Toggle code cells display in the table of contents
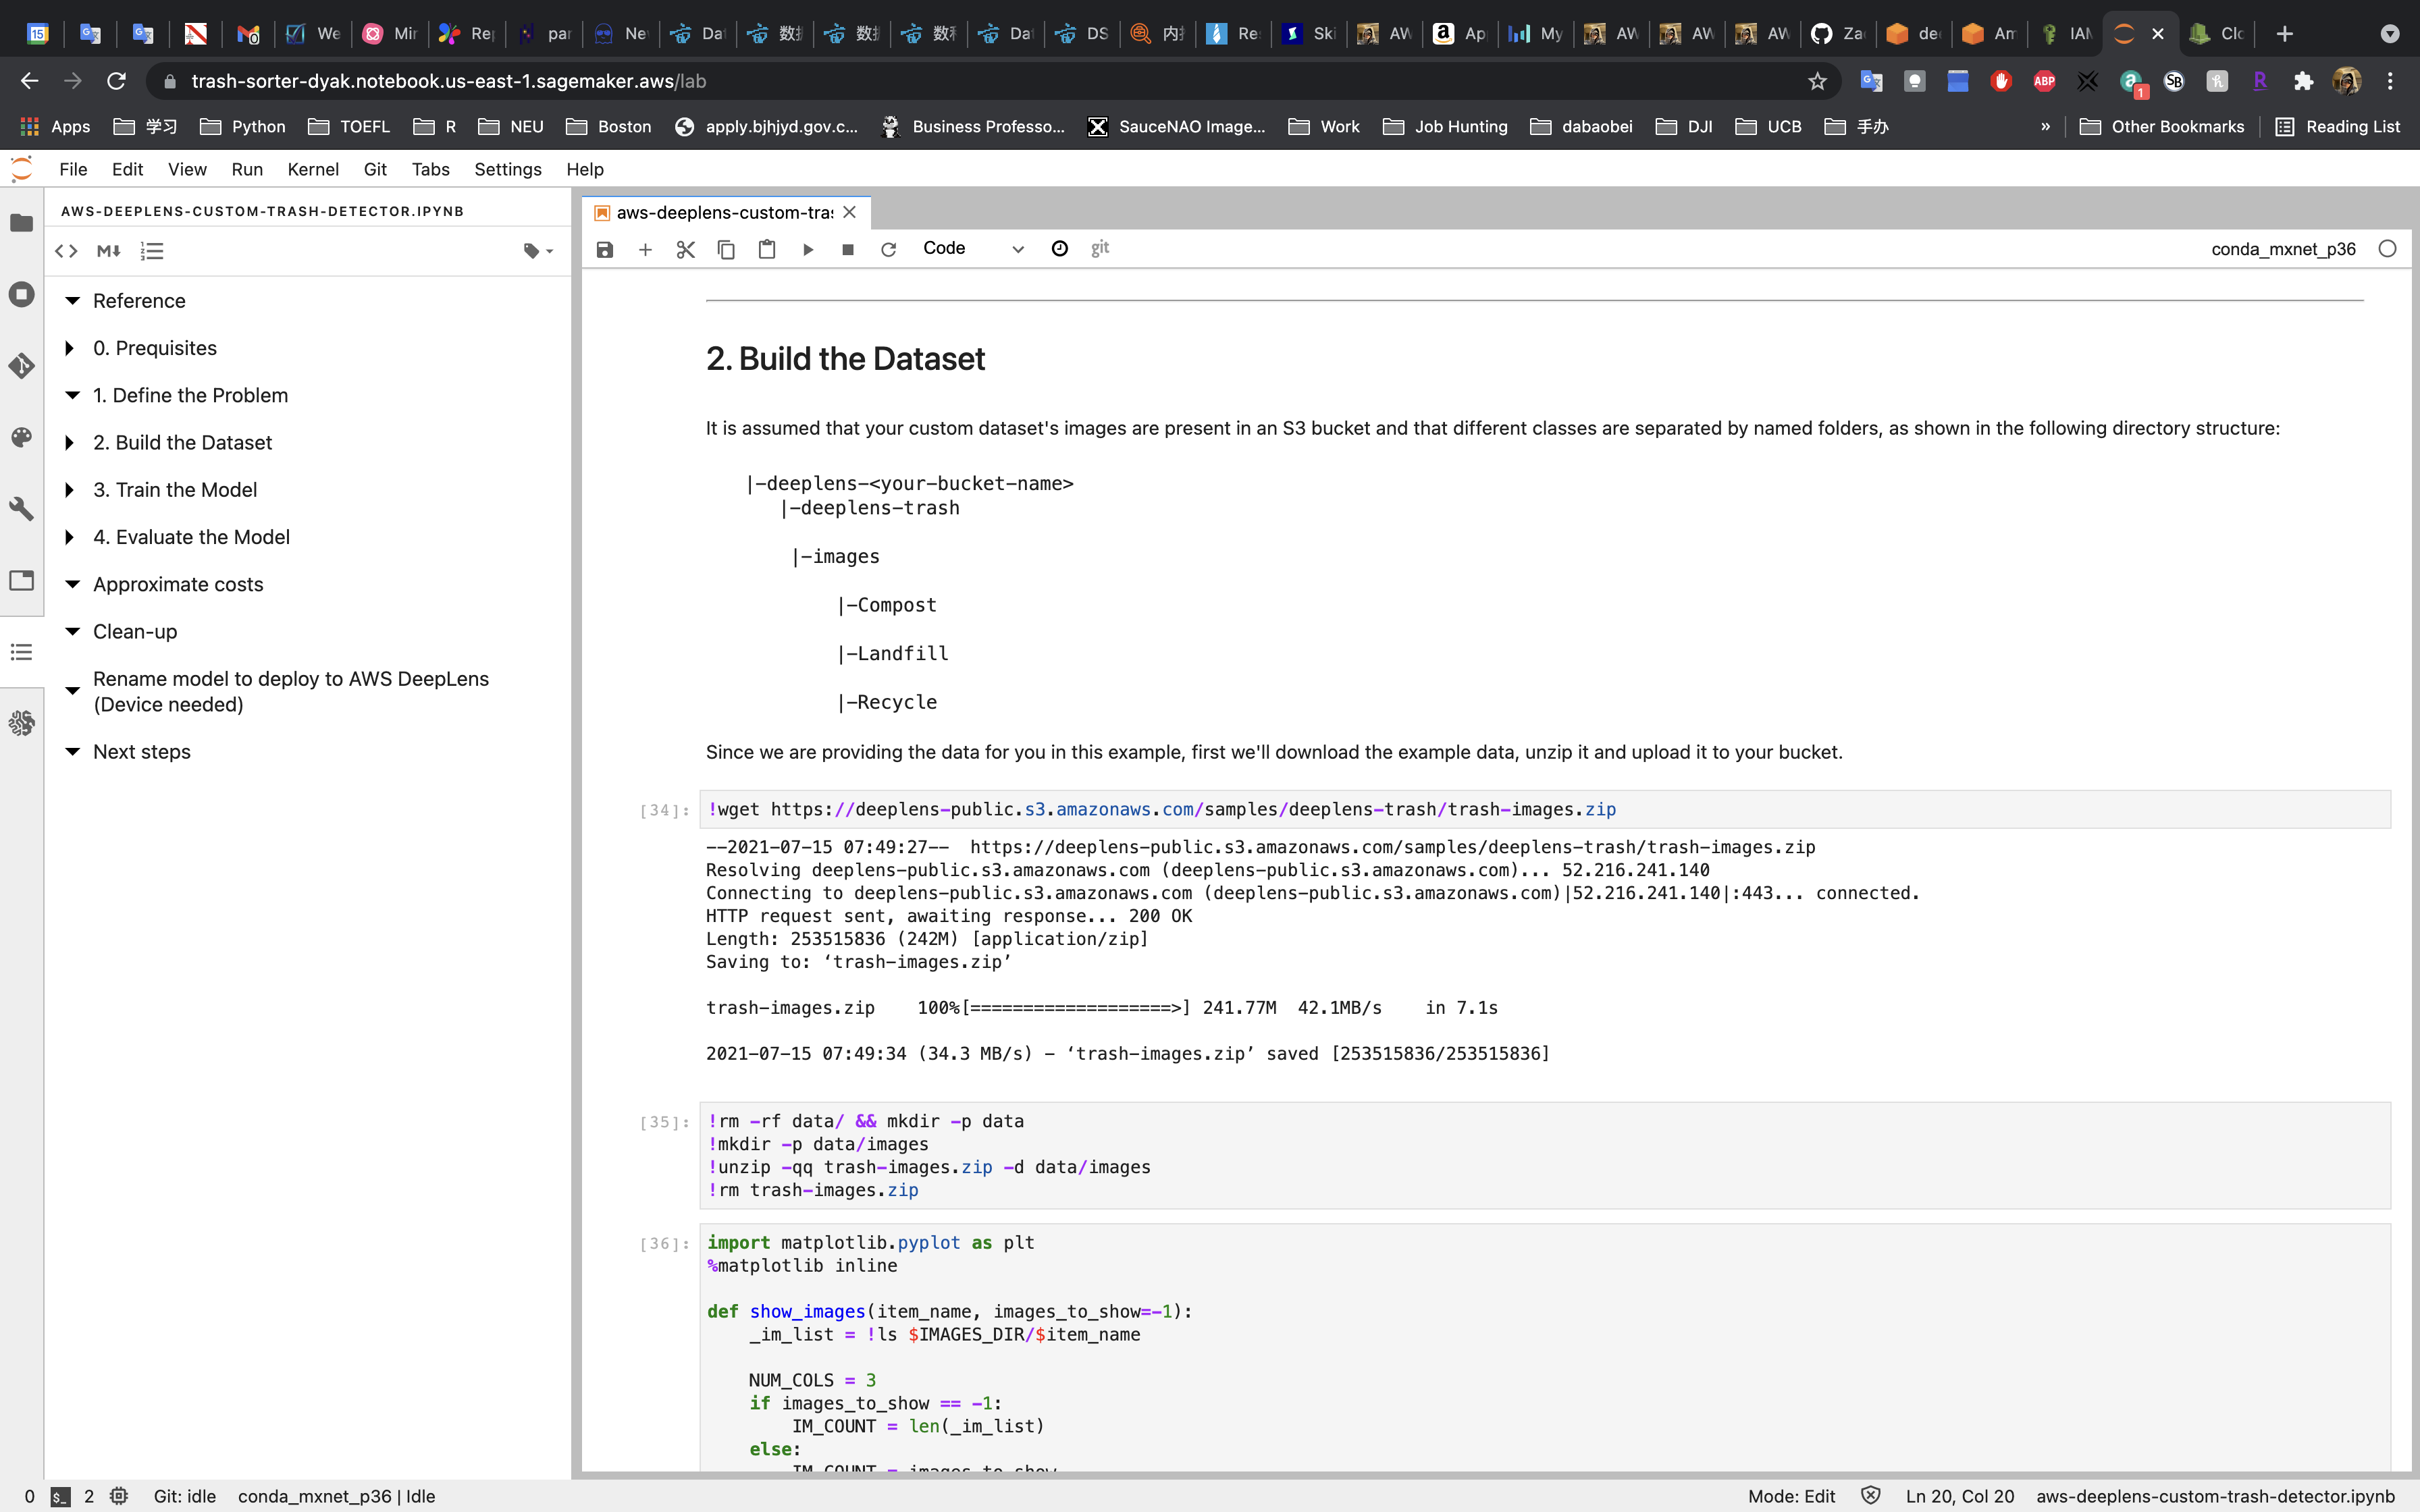The width and height of the screenshot is (2420, 1512). 66,251
